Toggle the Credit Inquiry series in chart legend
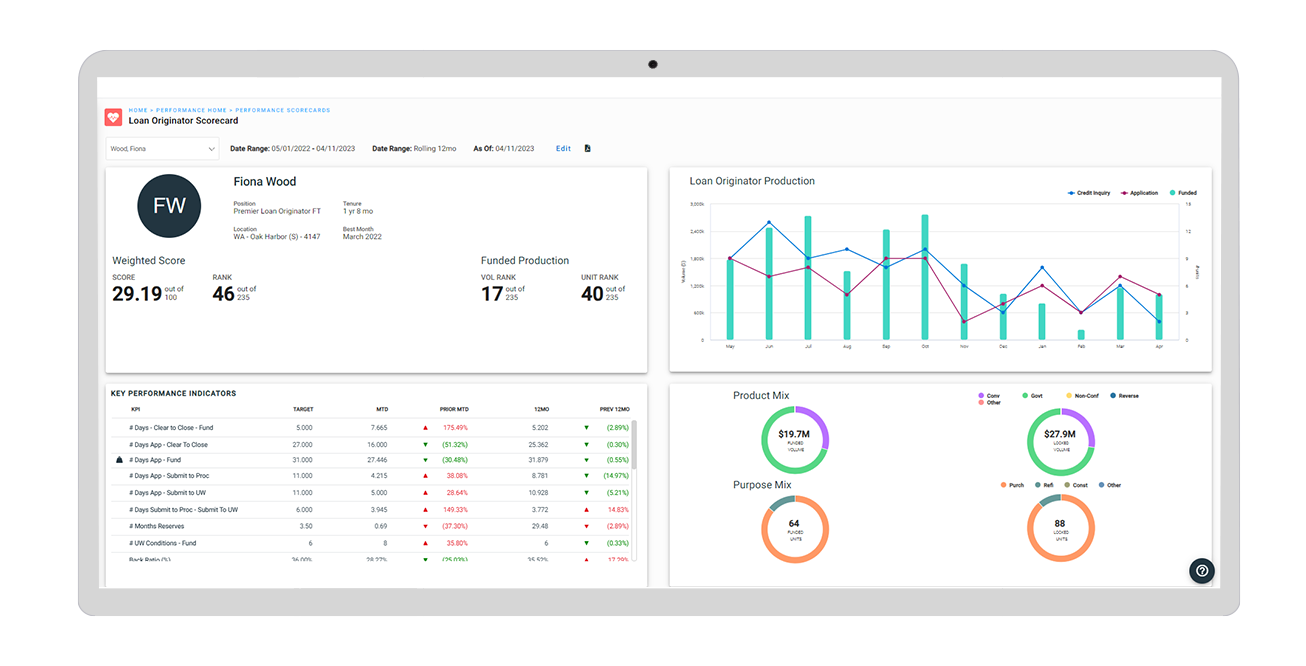 pyautogui.click(x=1089, y=193)
